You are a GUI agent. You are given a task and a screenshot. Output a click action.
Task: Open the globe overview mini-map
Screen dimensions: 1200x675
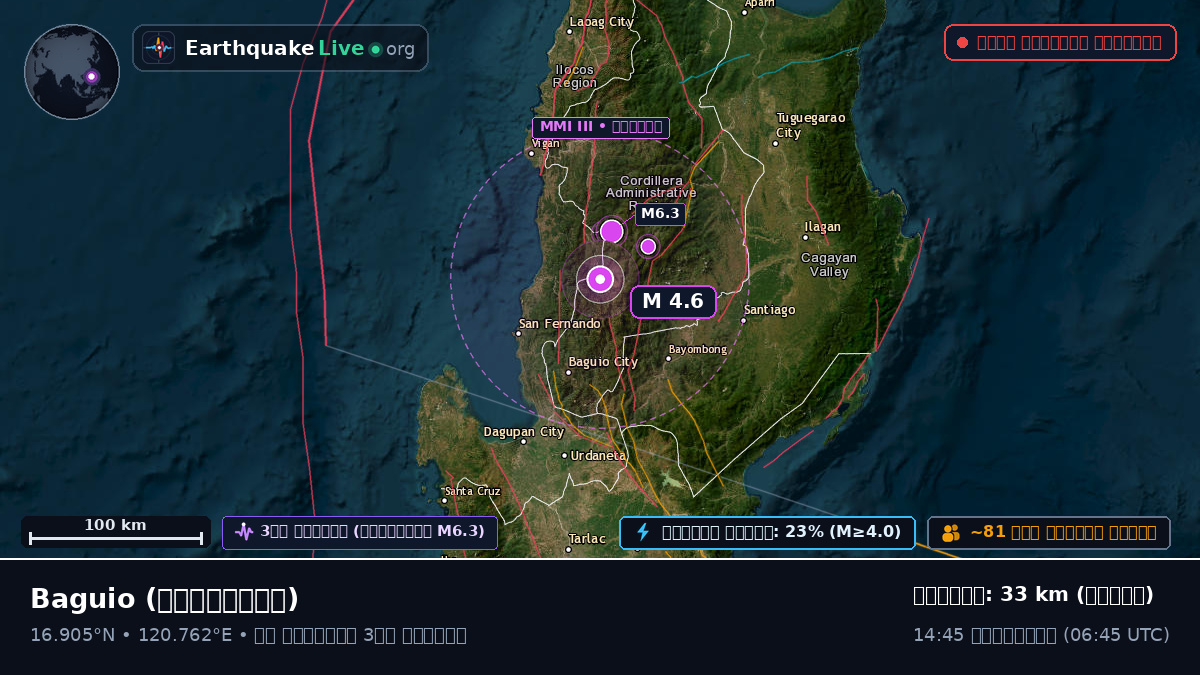[72, 72]
